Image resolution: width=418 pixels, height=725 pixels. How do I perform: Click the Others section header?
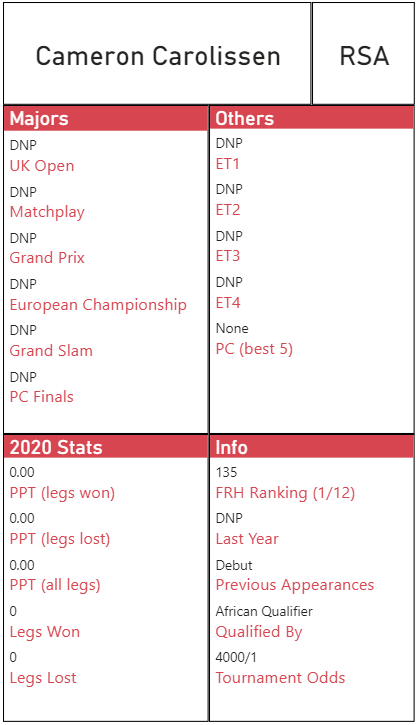[x=312, y=118]
